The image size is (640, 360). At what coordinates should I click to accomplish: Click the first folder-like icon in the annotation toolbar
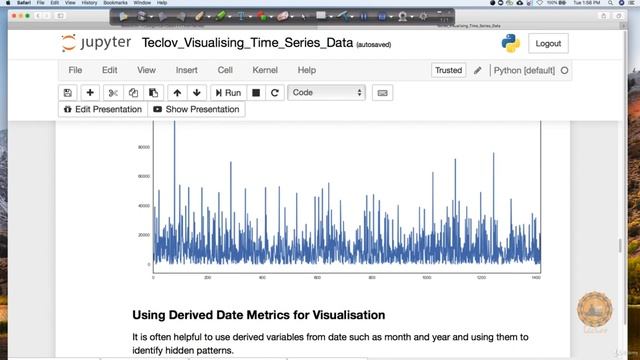point(124,17)
